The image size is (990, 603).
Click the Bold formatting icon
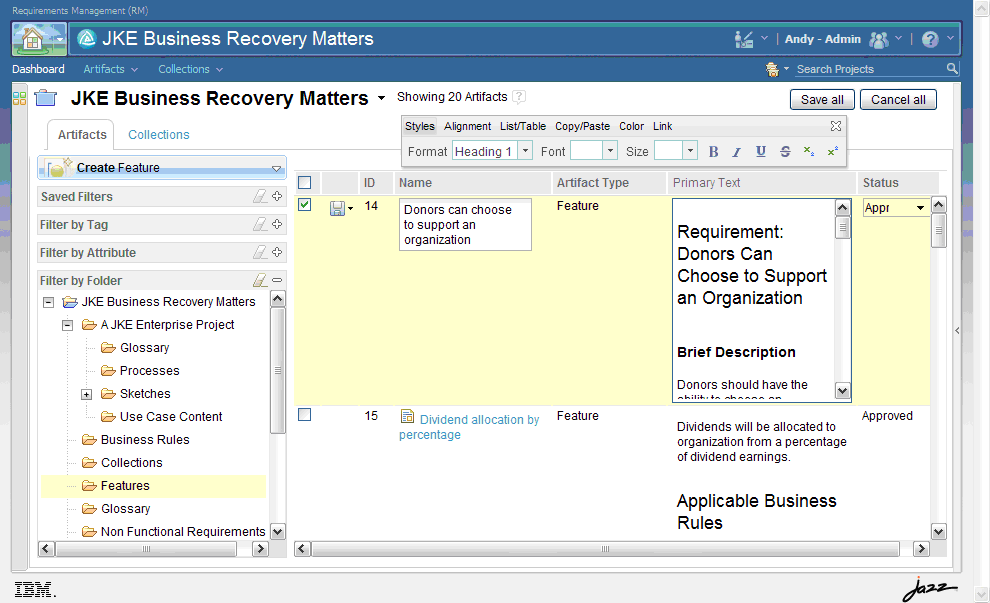(713, 152)
